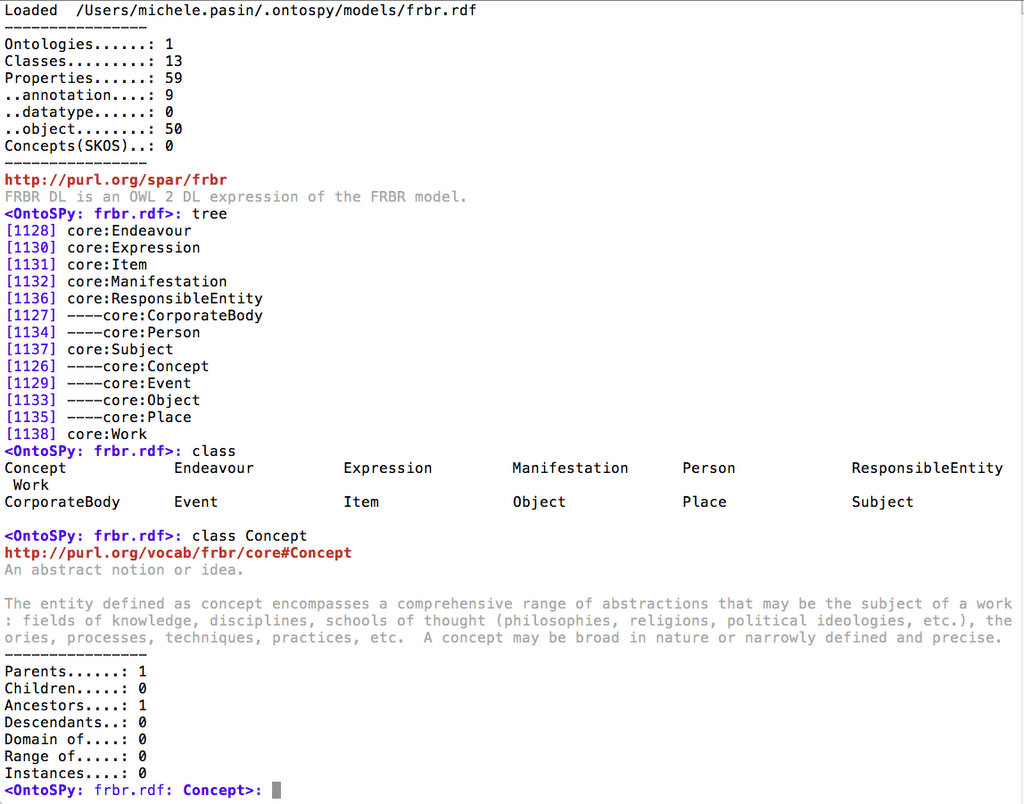Click 'Place' in the class listing
The height and width of the screenshot is (804, 1024).
pyautogui.click(x=704, y=502)
